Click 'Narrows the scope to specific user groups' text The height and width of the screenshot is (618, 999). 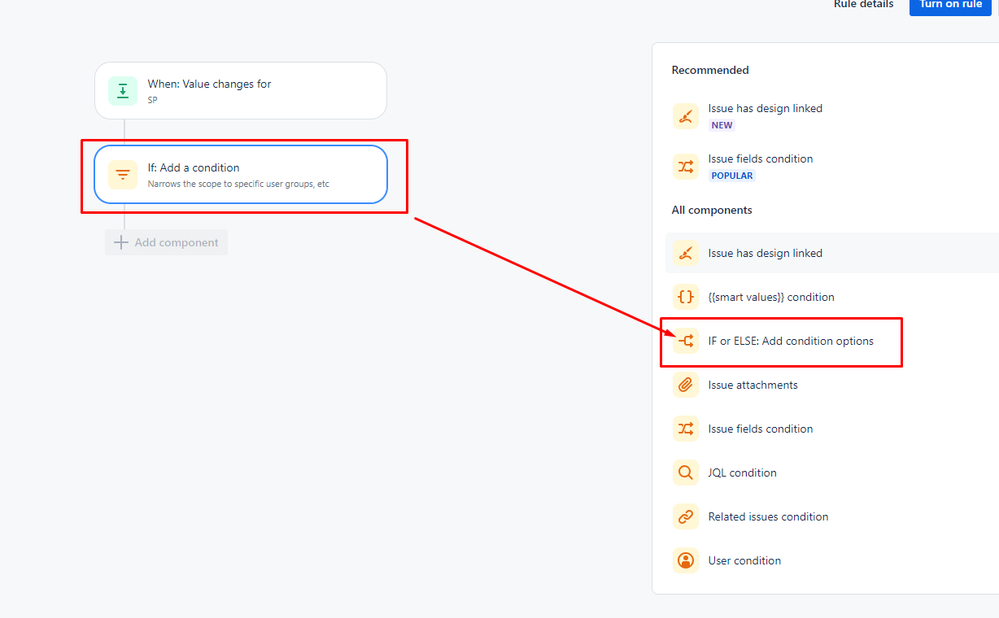point(238,184)
